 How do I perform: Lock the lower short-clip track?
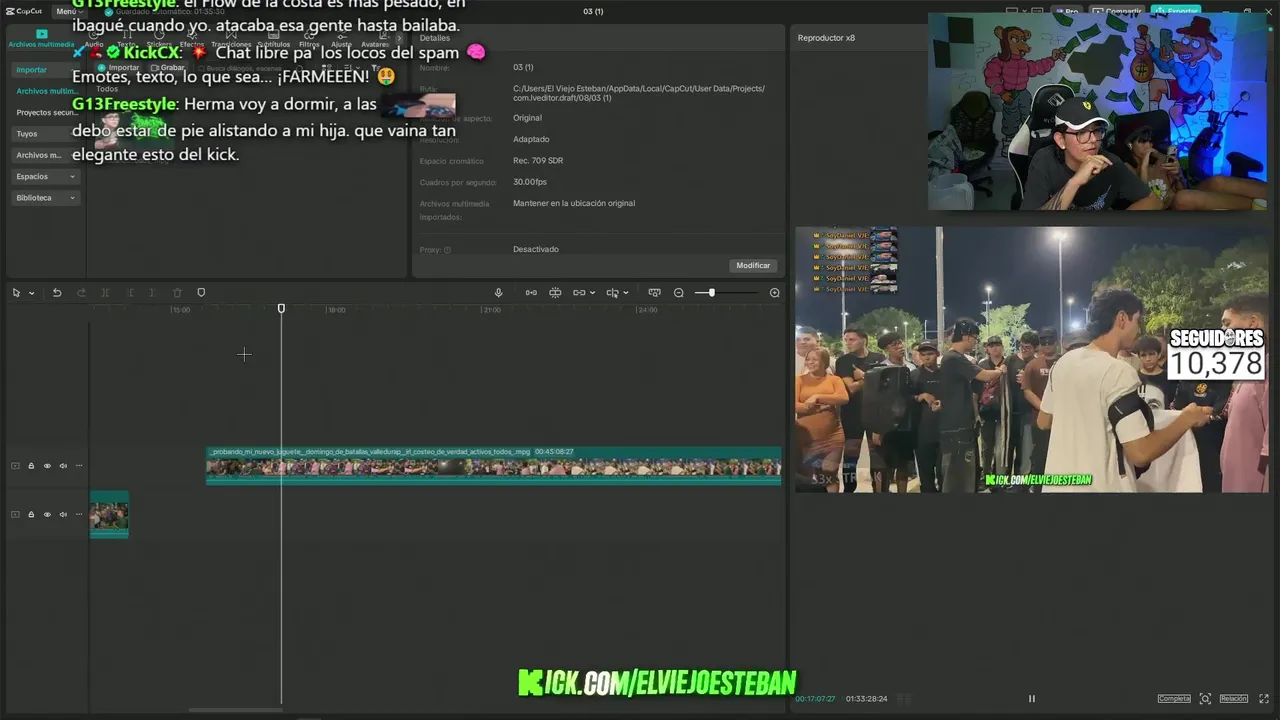tap(31, 515)
